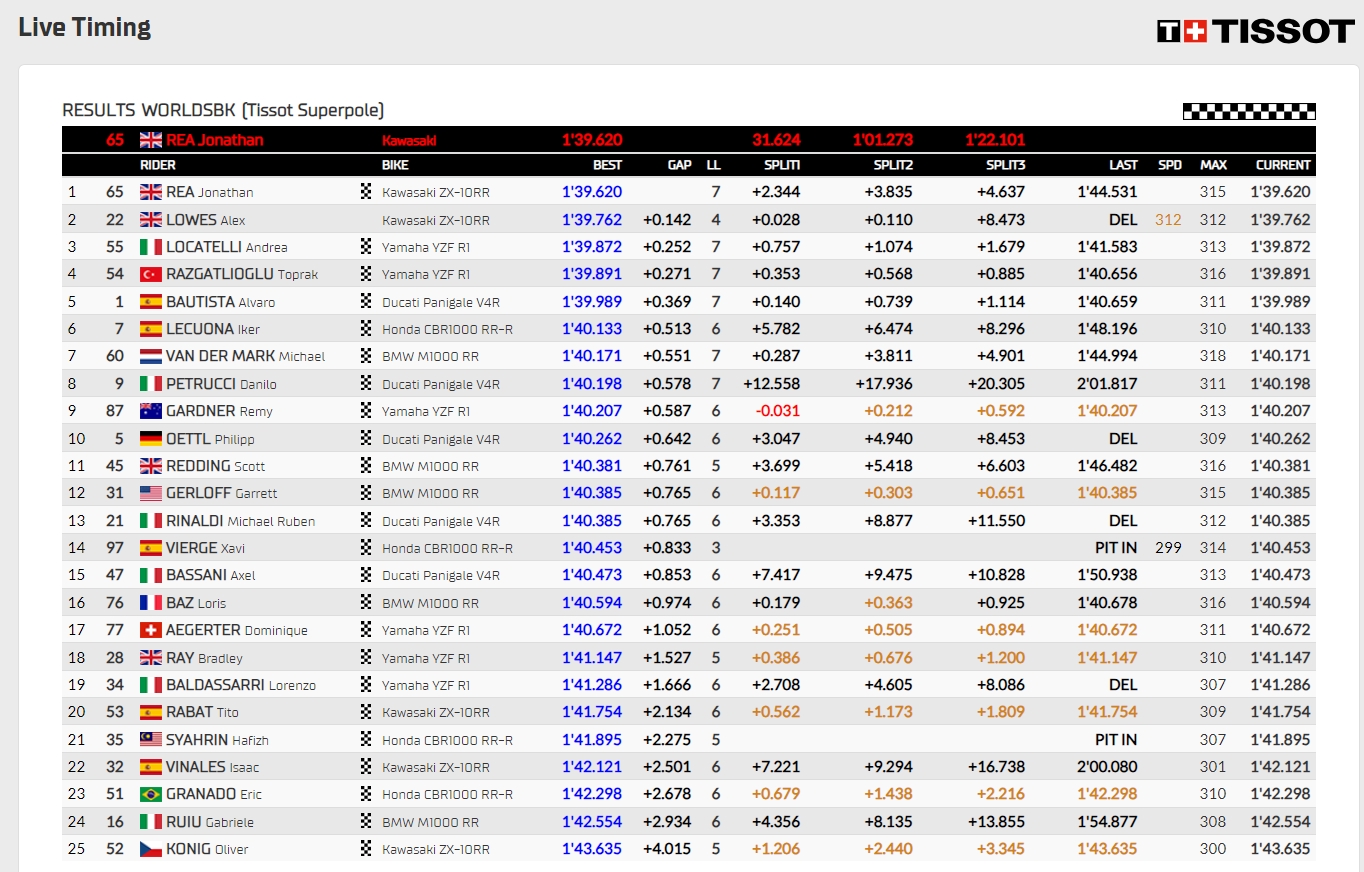
Task: Click the MAX column header
Action: (x=1213, y=165)
